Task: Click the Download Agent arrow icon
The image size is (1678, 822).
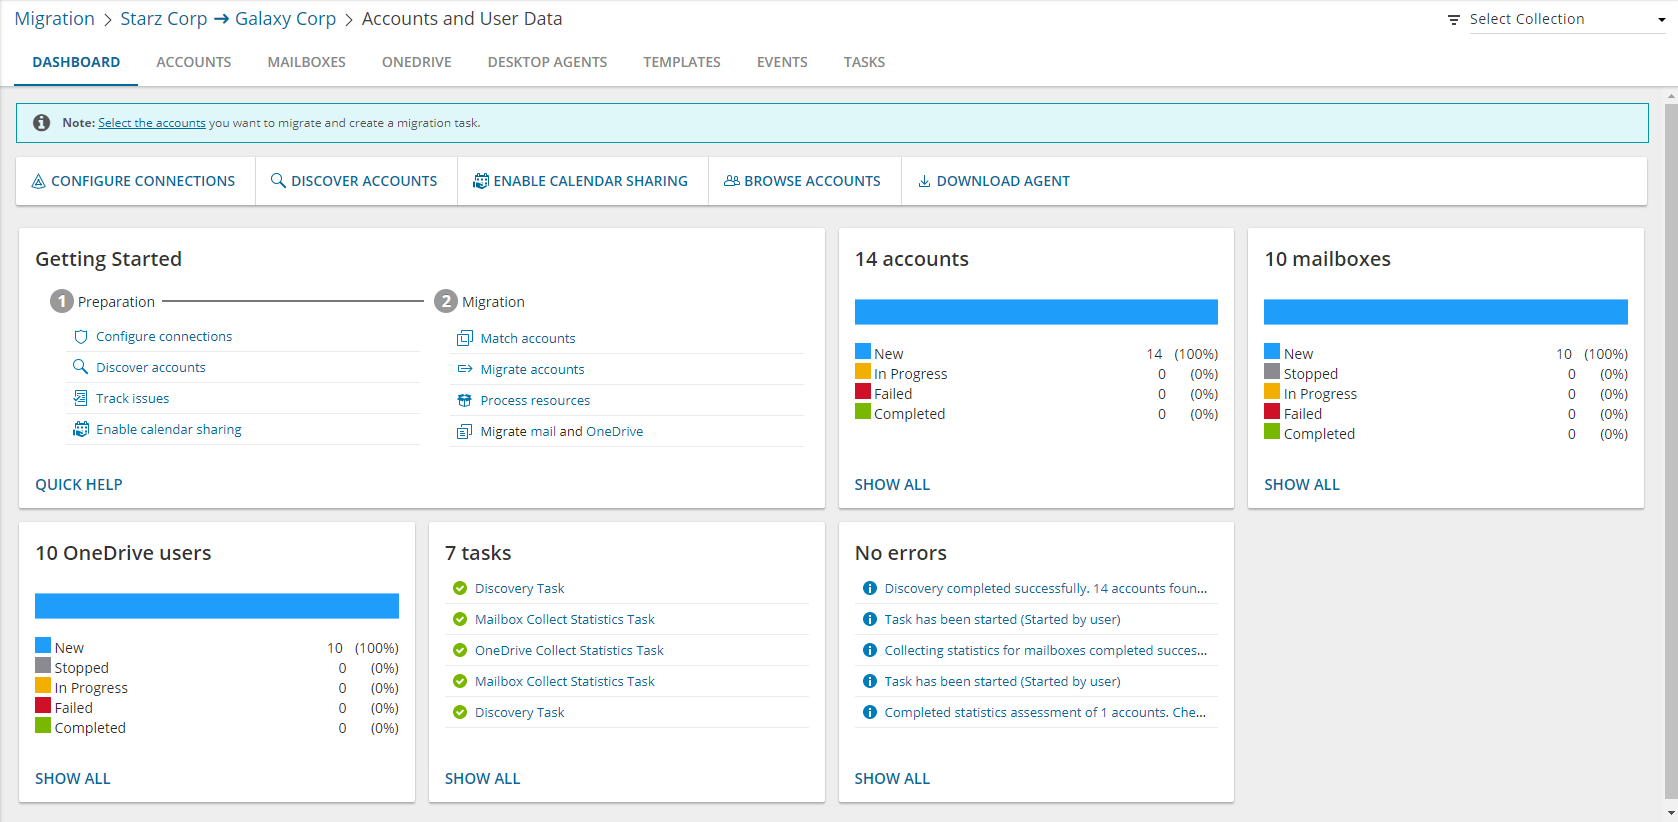Action: pyautogui.click(x=924, y=181)
